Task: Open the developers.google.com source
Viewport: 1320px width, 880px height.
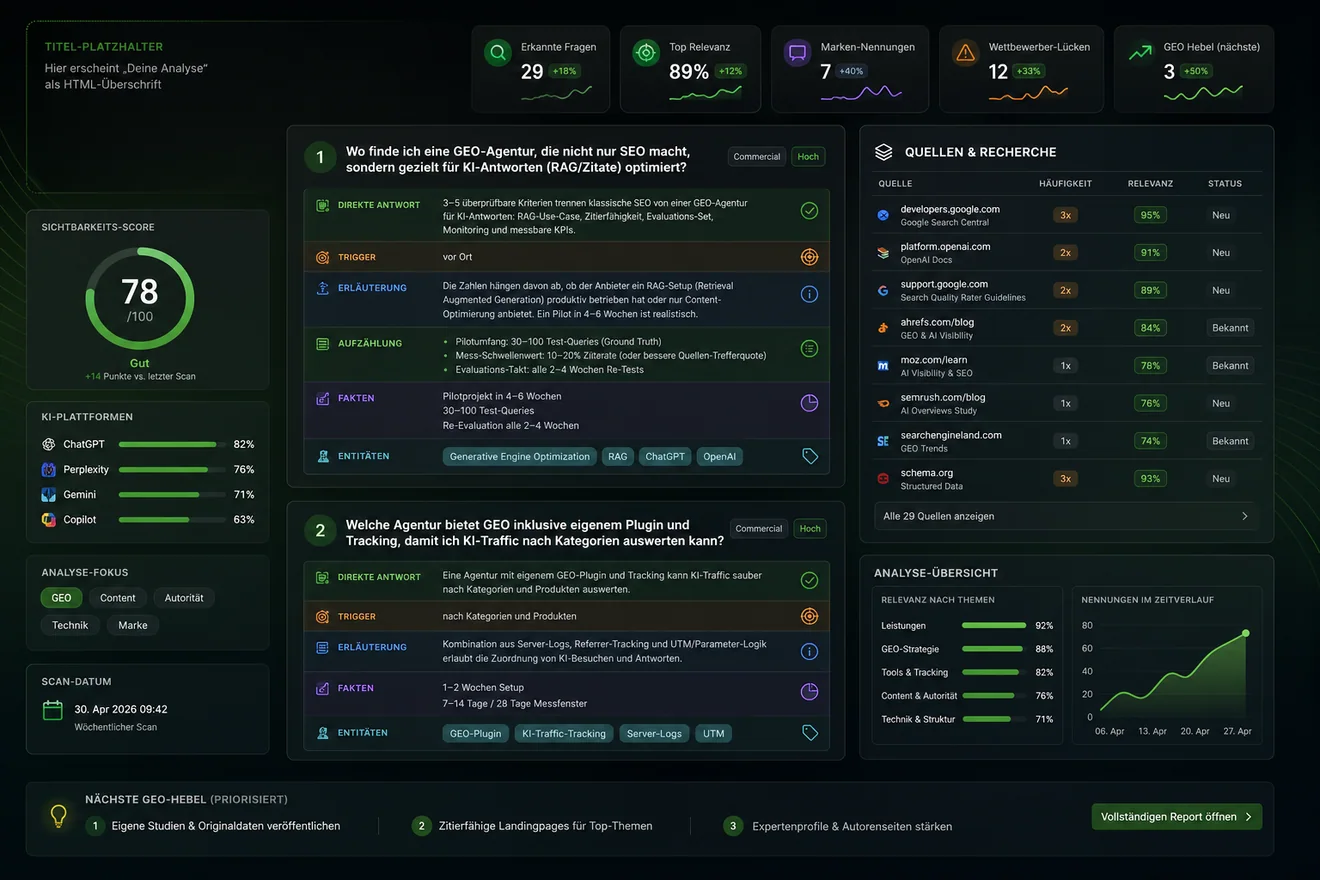Action: click(x=949, y=209)
